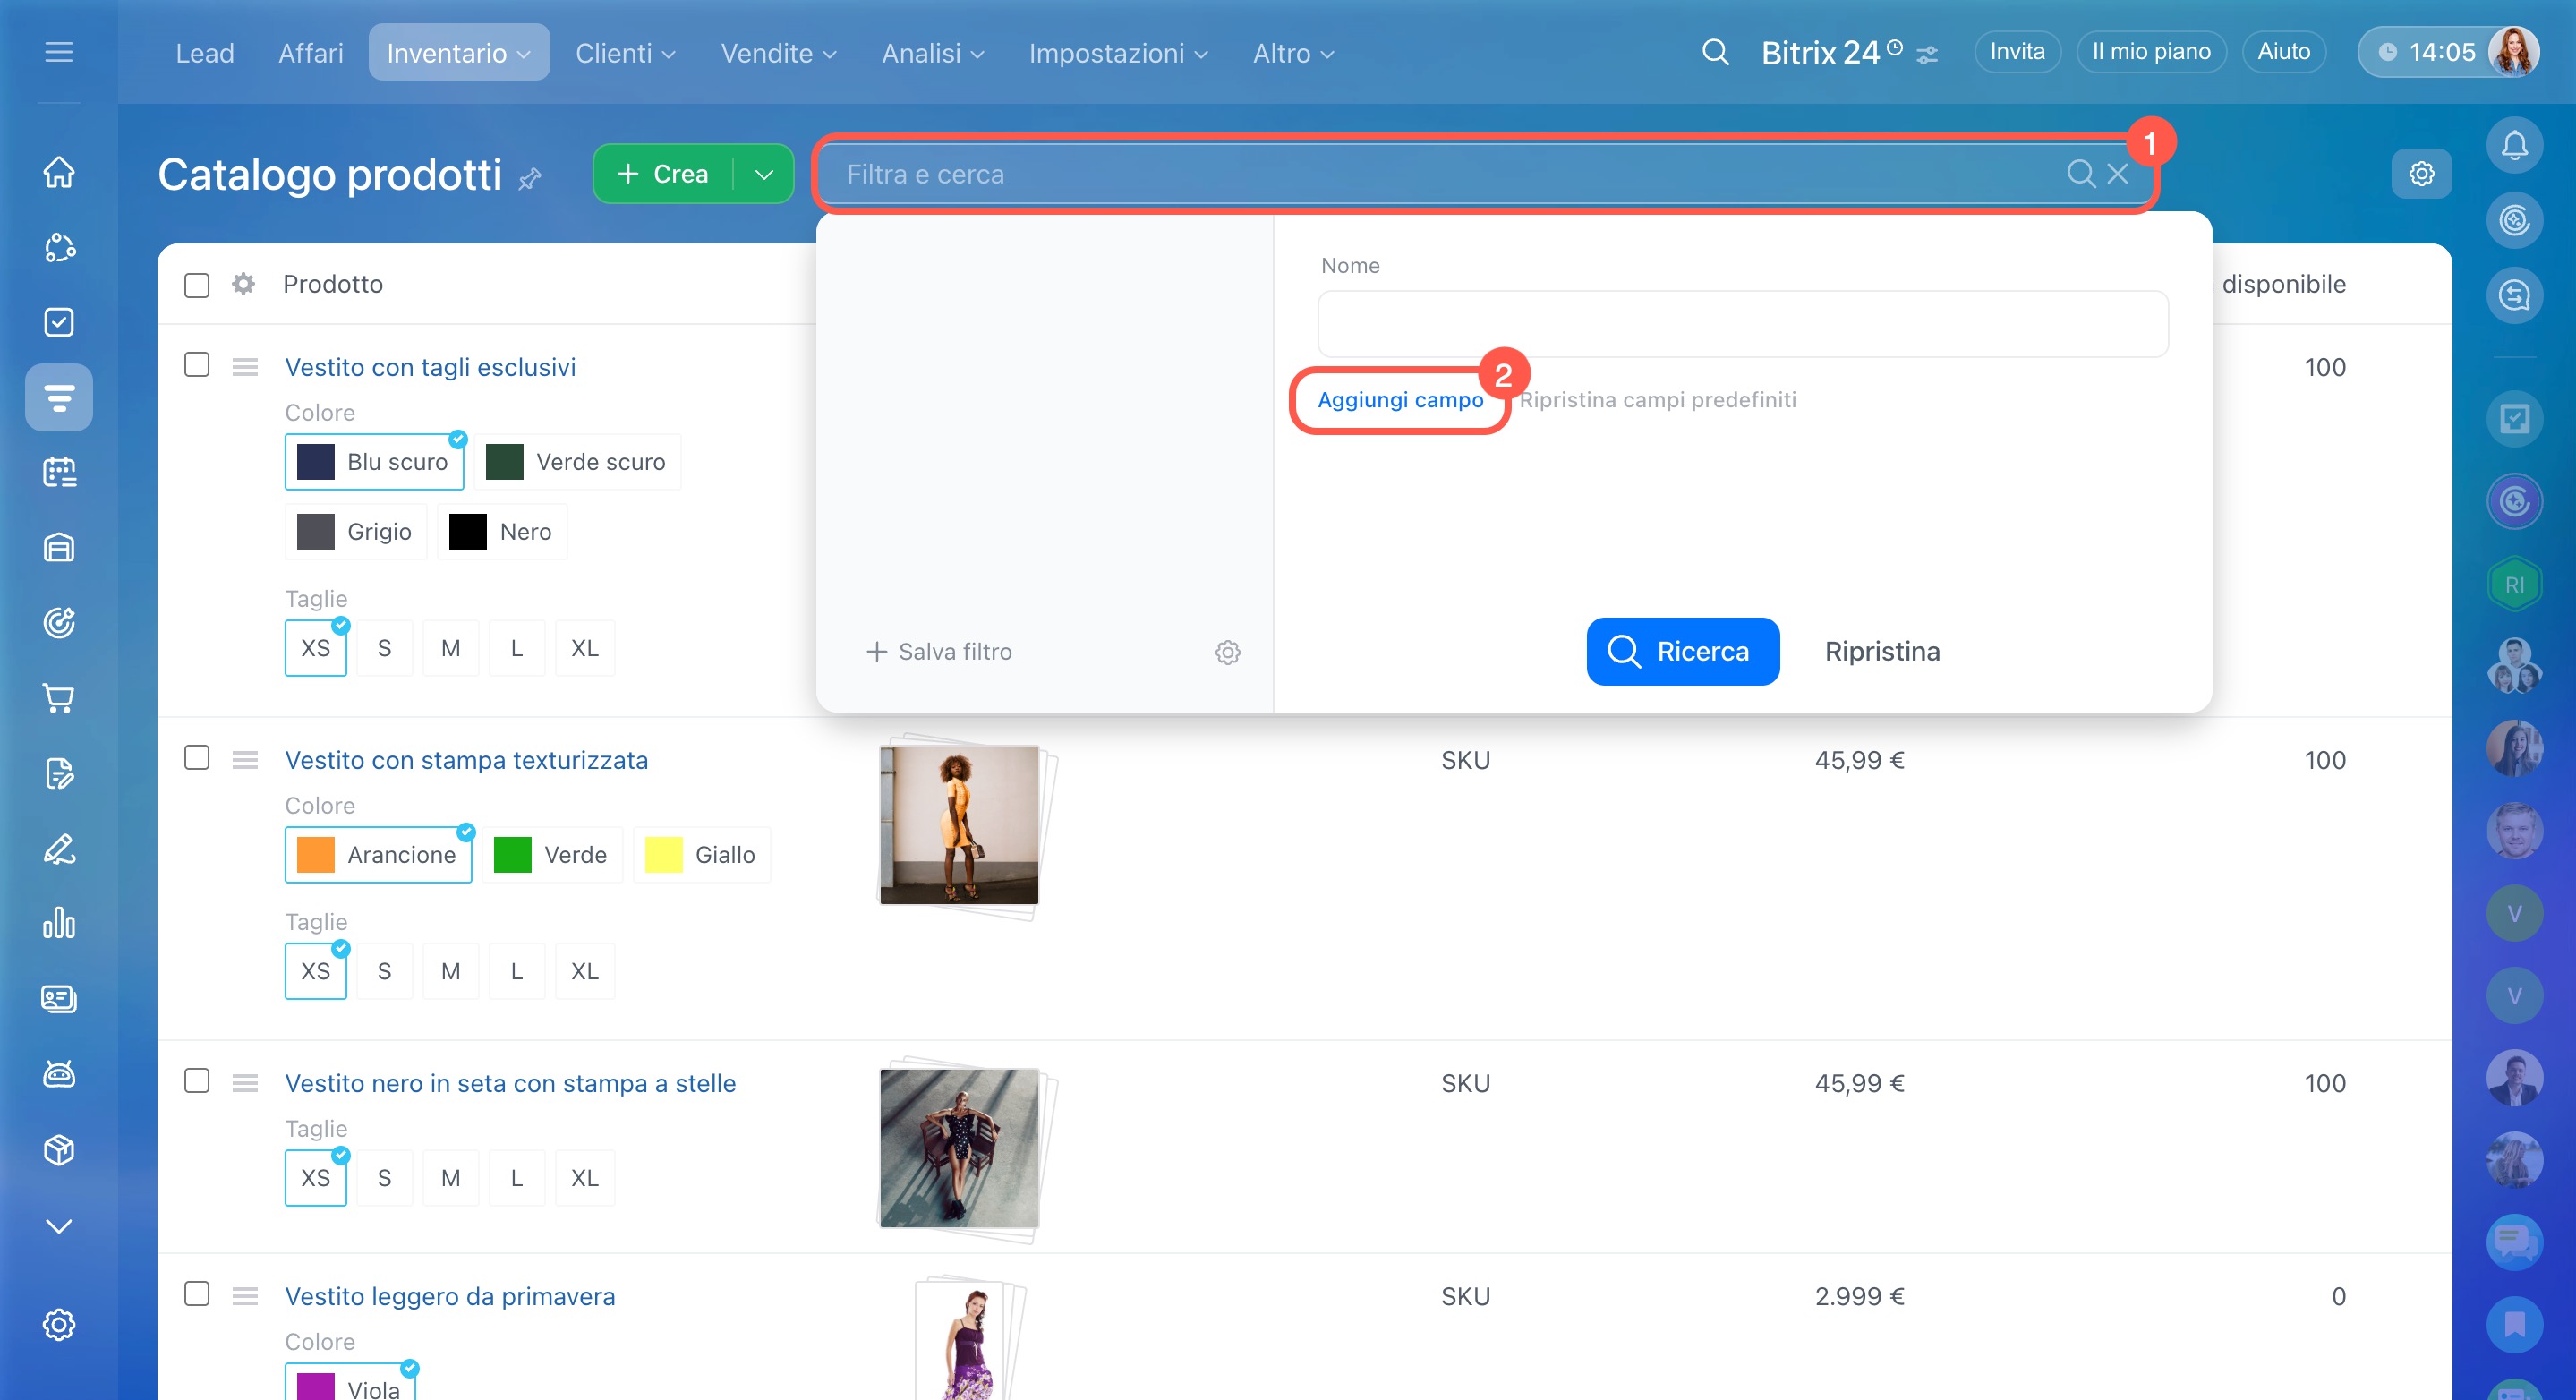
Task: Open the Vendite menu
Action: (x=778, y=53)
